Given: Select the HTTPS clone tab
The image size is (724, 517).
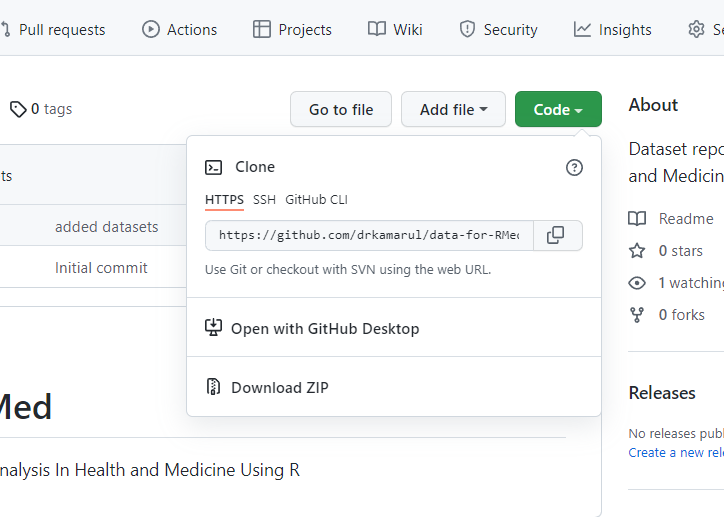Looking at the screenshot, I should (224, 200).
